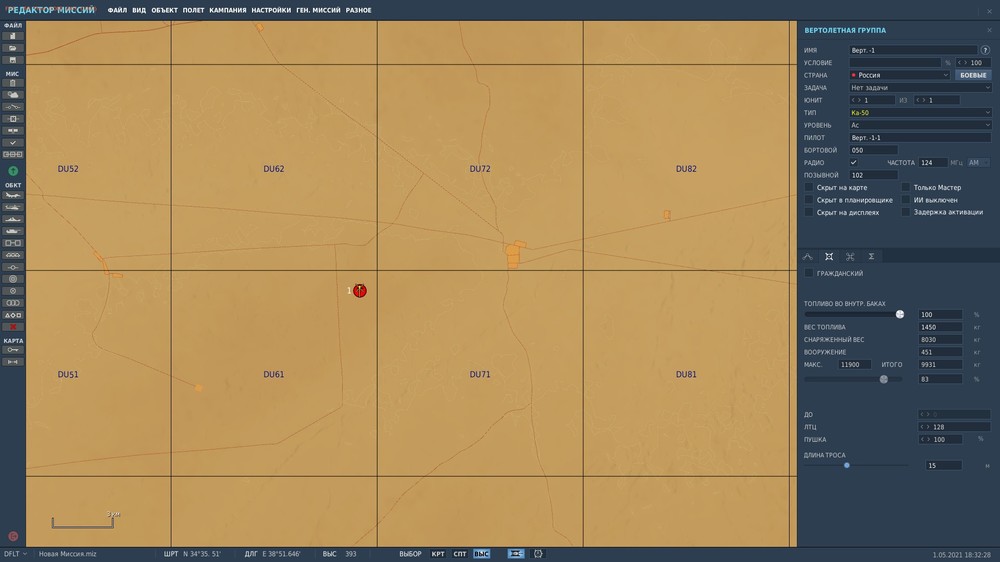
Task: Click the status bar settings gear icon
Action: point(538,554)
